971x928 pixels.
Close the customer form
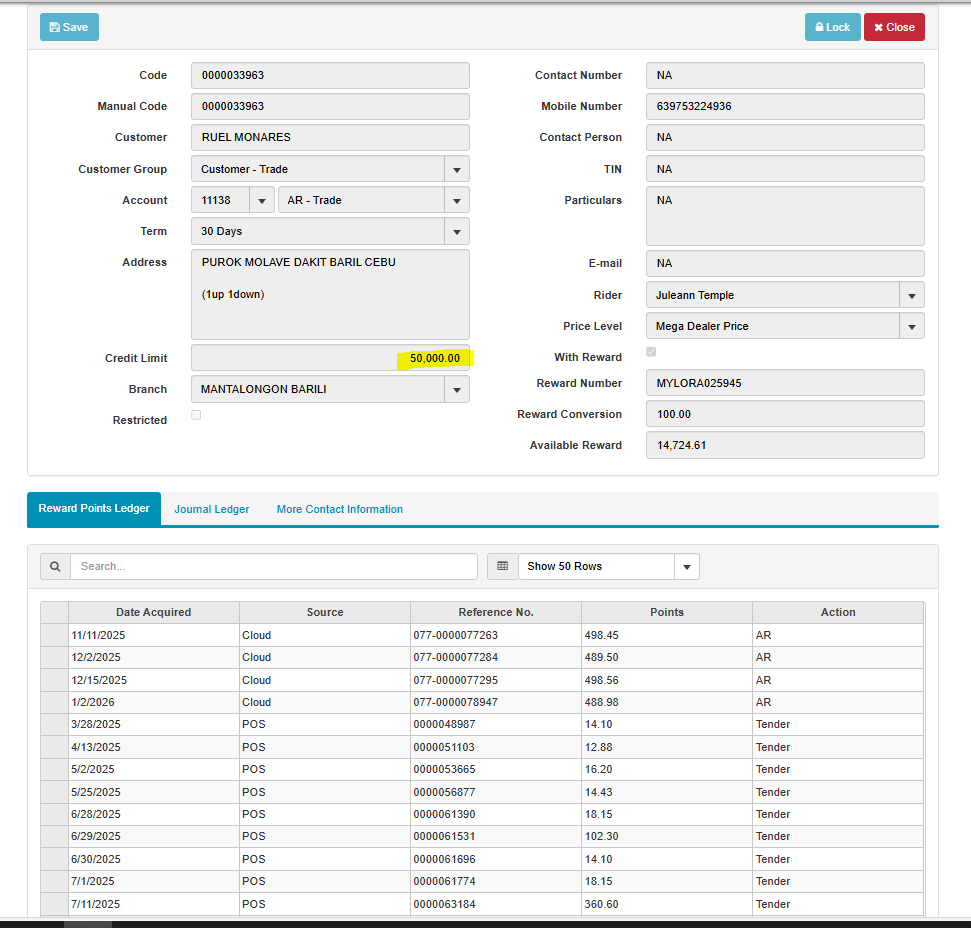(x=894, y=27)
